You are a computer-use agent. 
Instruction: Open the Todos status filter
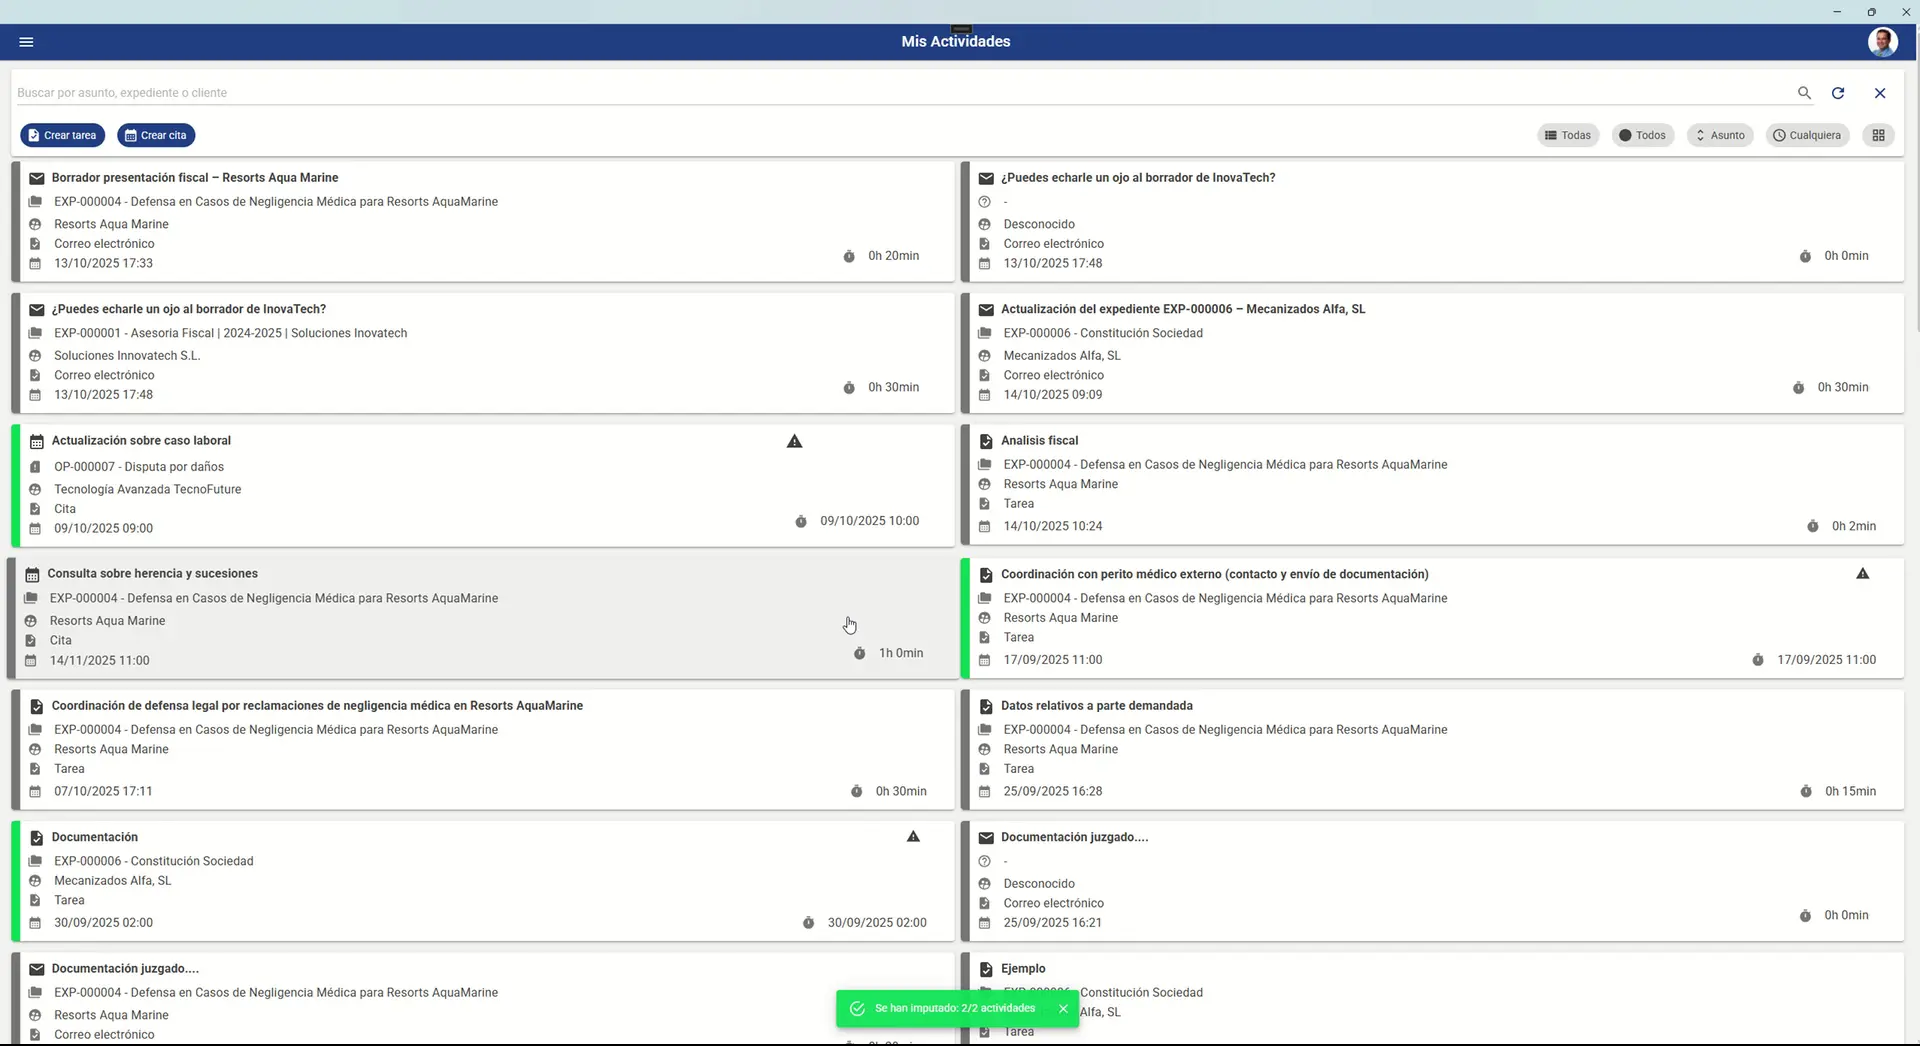tap(1642, 135)
